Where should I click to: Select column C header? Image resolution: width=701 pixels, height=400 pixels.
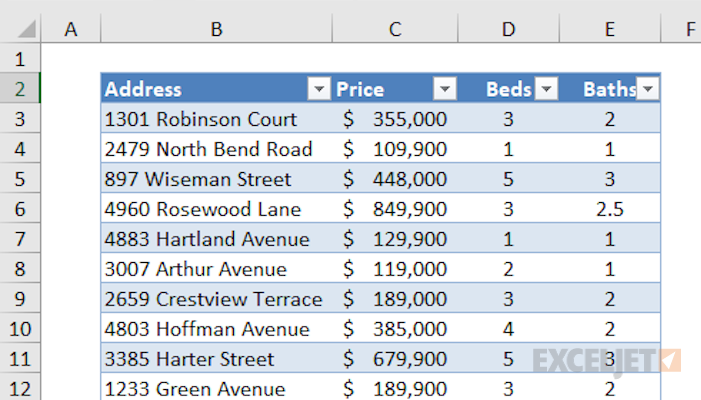(395, 30)
